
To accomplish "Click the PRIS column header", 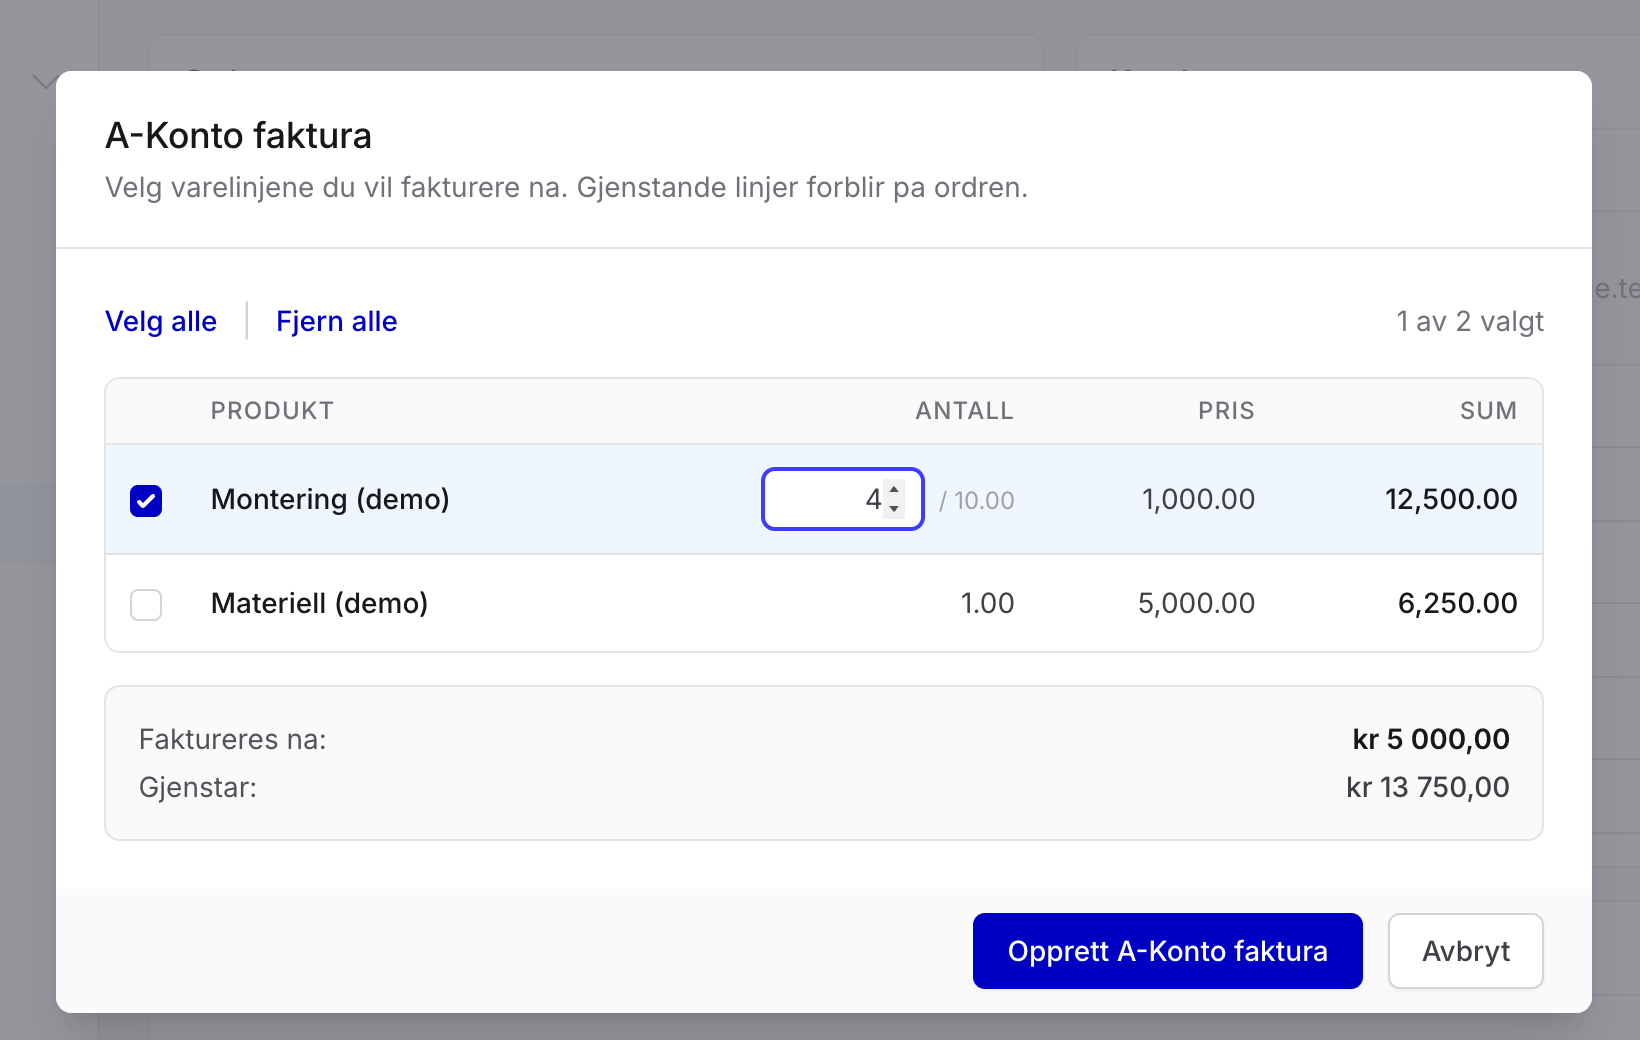I will coord(1226,411).
